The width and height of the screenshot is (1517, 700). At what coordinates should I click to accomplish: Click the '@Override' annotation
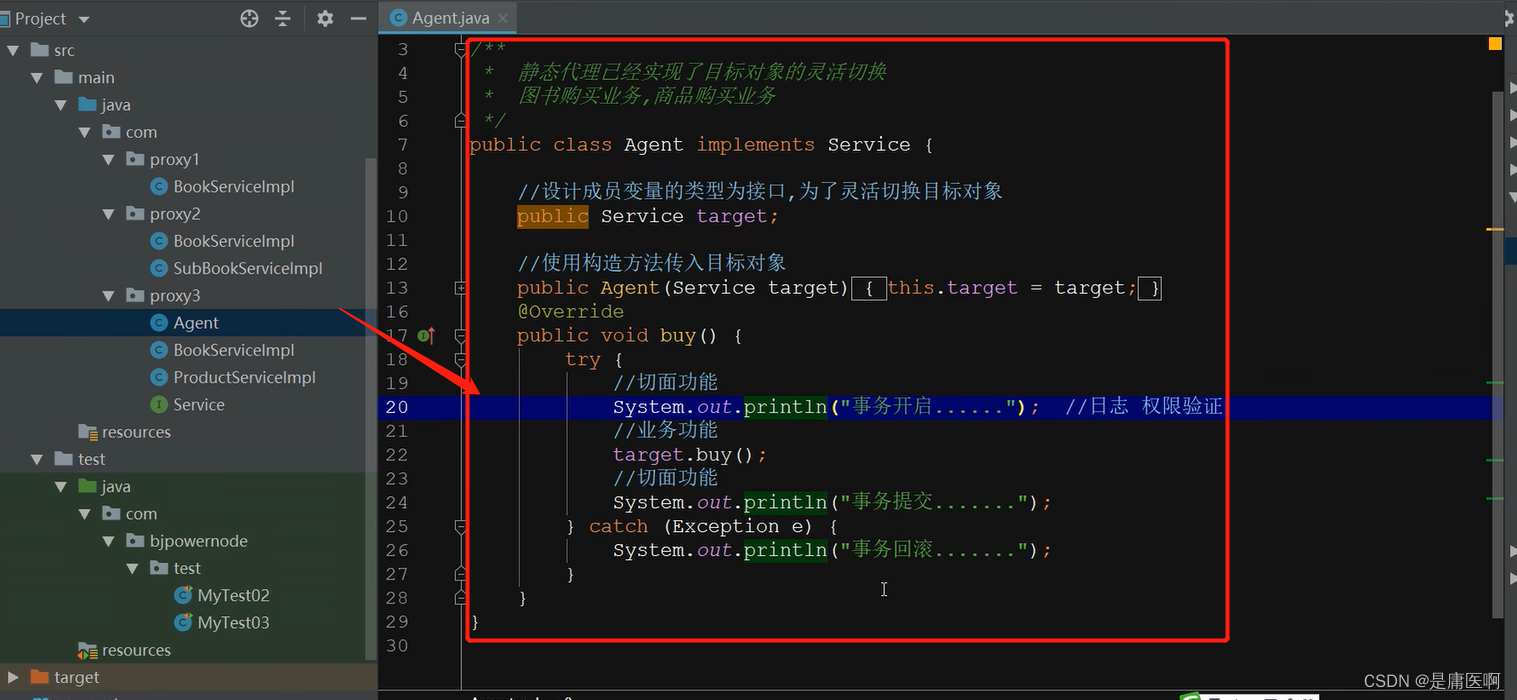click(570, 312)
